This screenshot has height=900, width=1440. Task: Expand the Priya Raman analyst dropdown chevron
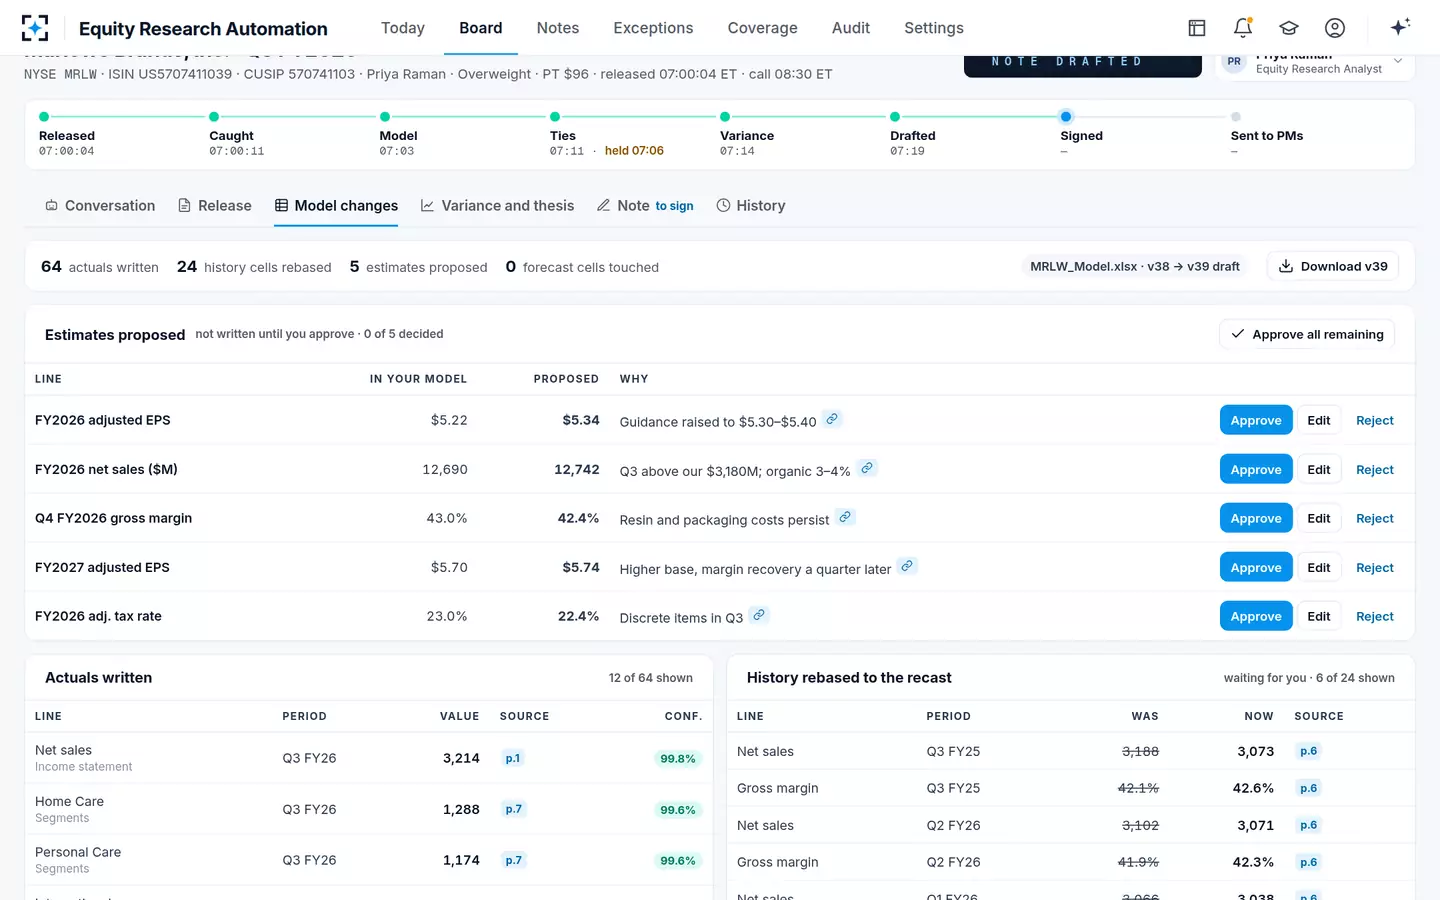click(x=1398, y=61)
